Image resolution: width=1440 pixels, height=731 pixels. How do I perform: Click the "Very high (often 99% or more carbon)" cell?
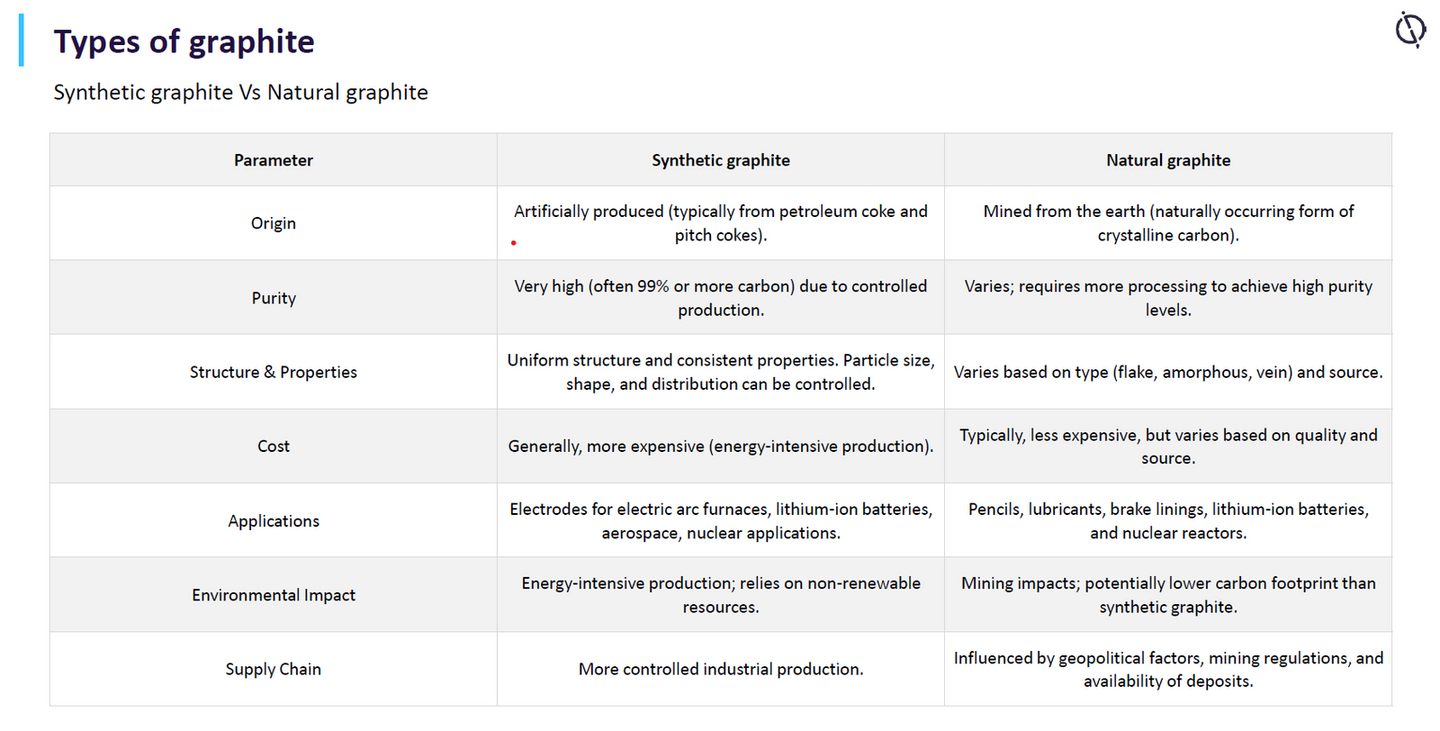(720, 298)
